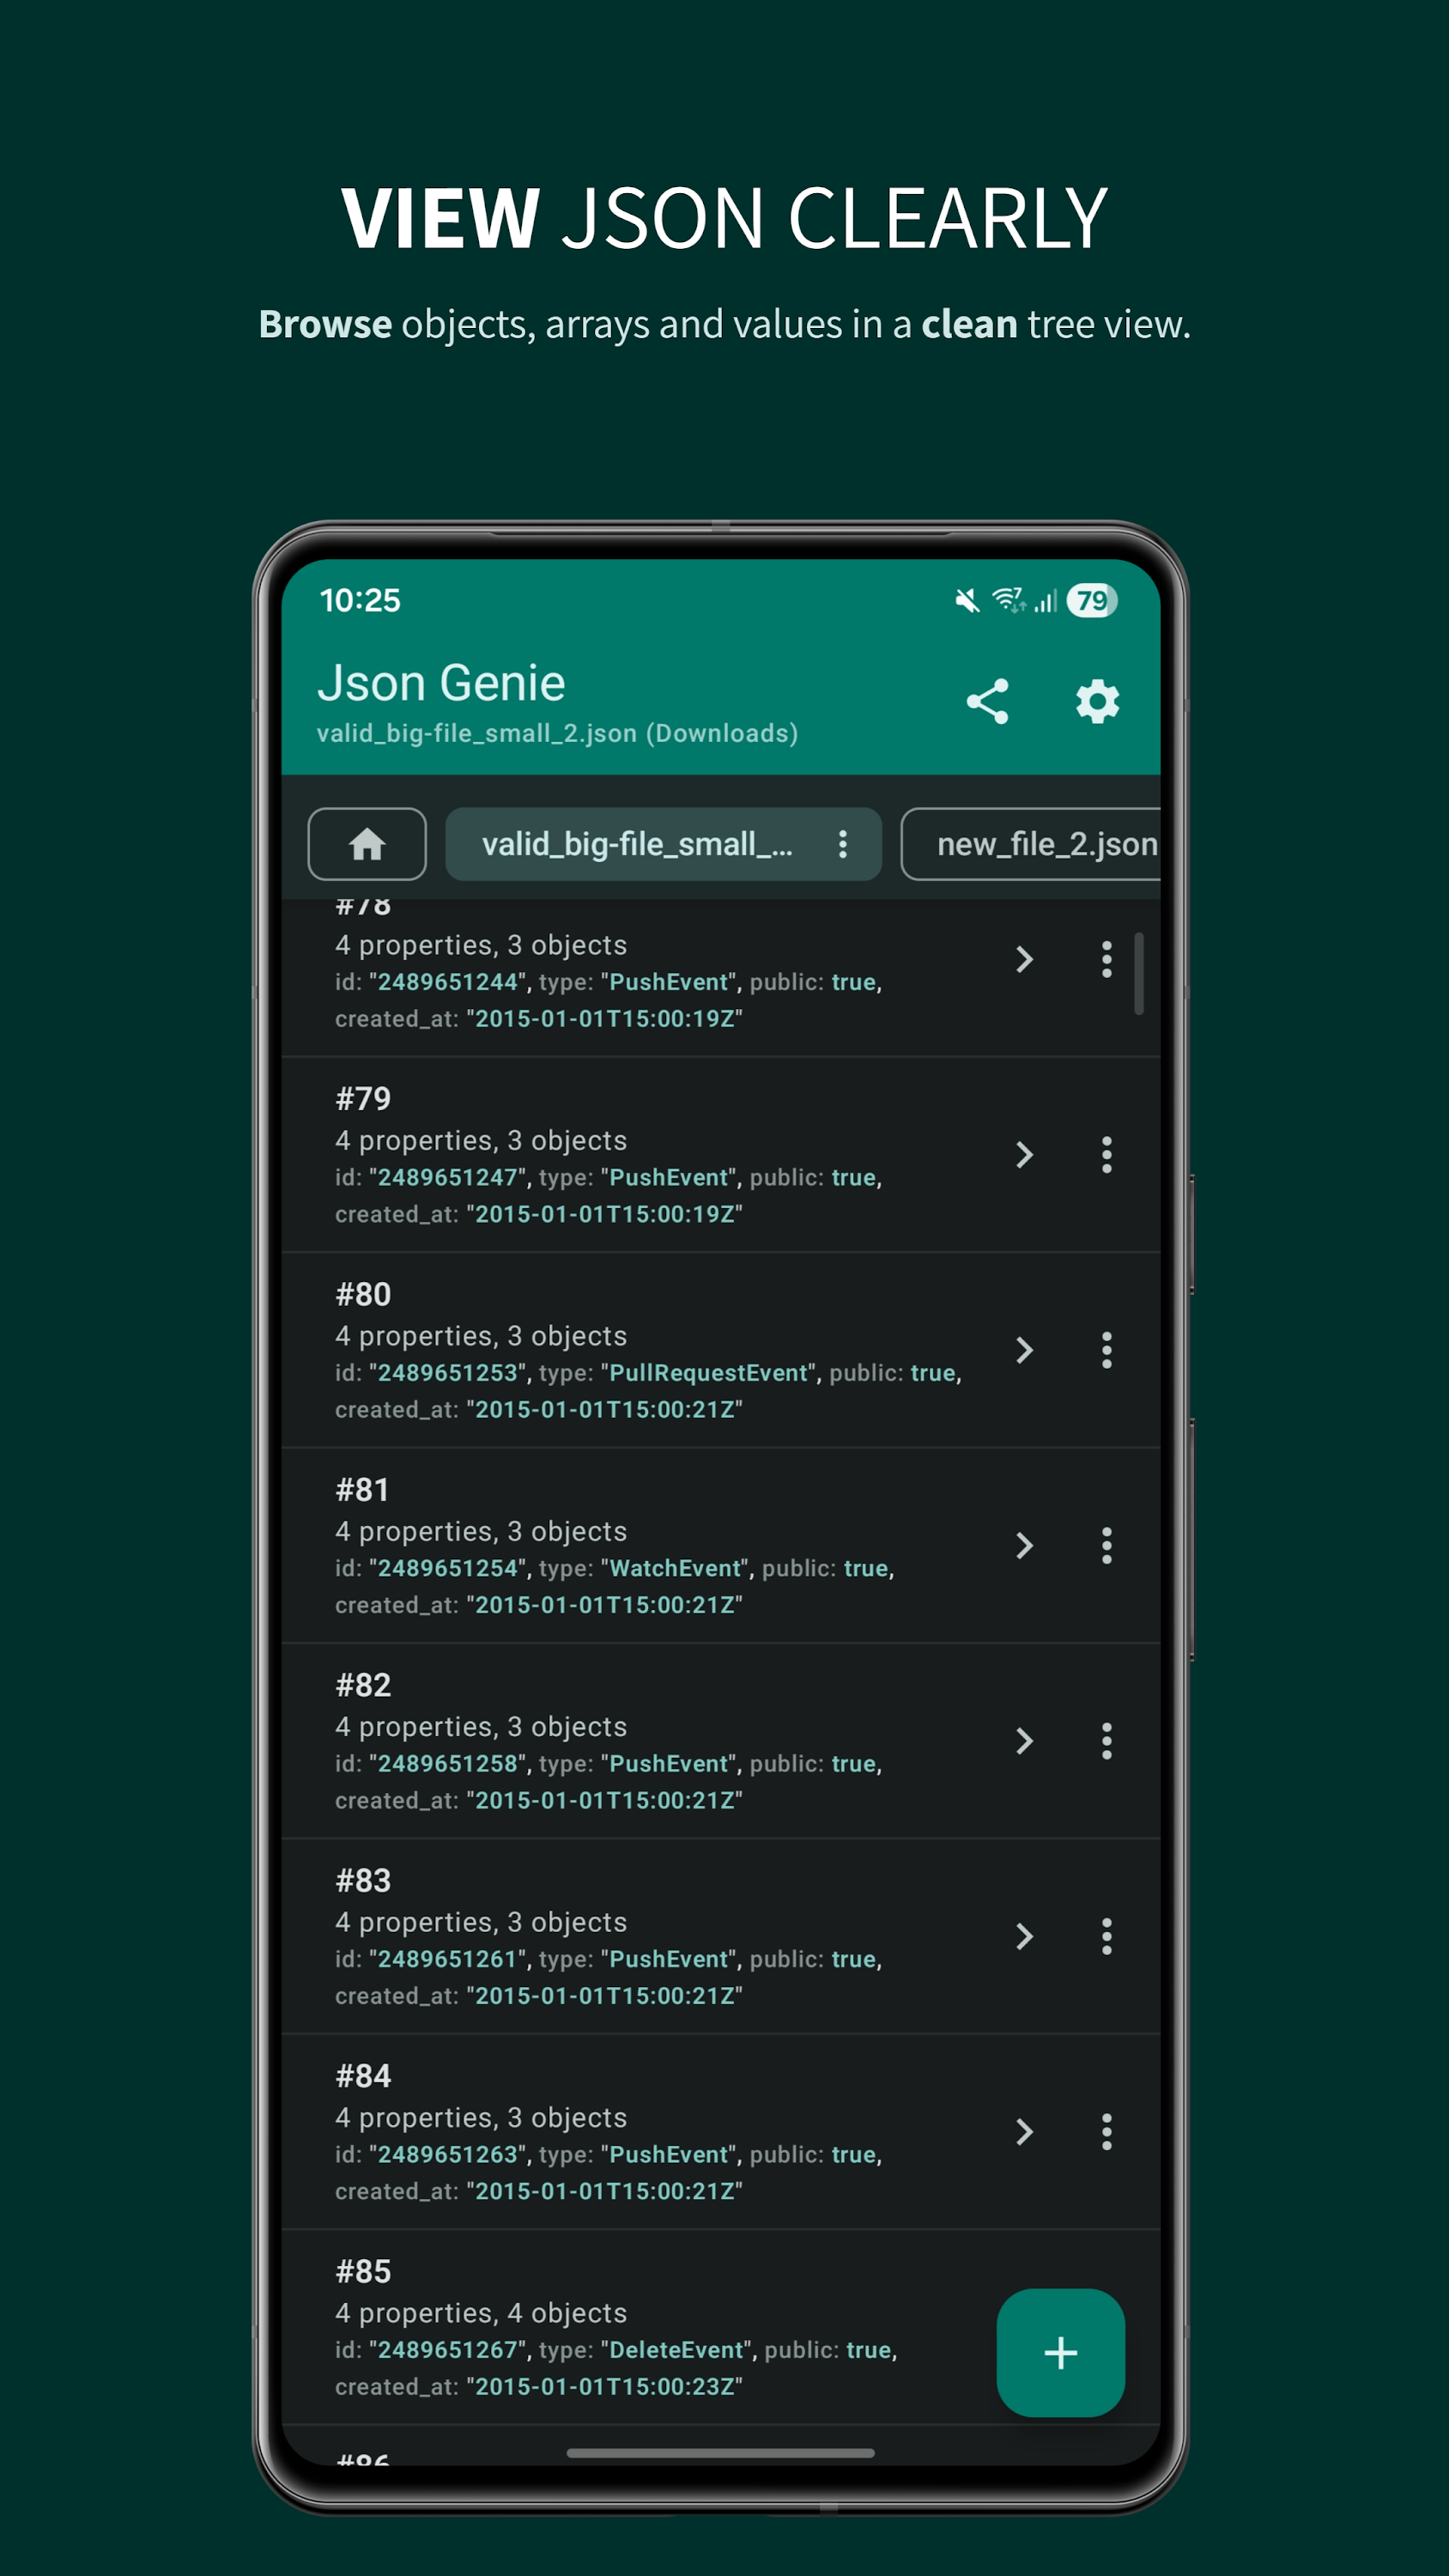Expand the #81 WatchEvent chevron
Image resolution: width=1449 pixels, height=2576 pixels.
click(1024, 1546)
